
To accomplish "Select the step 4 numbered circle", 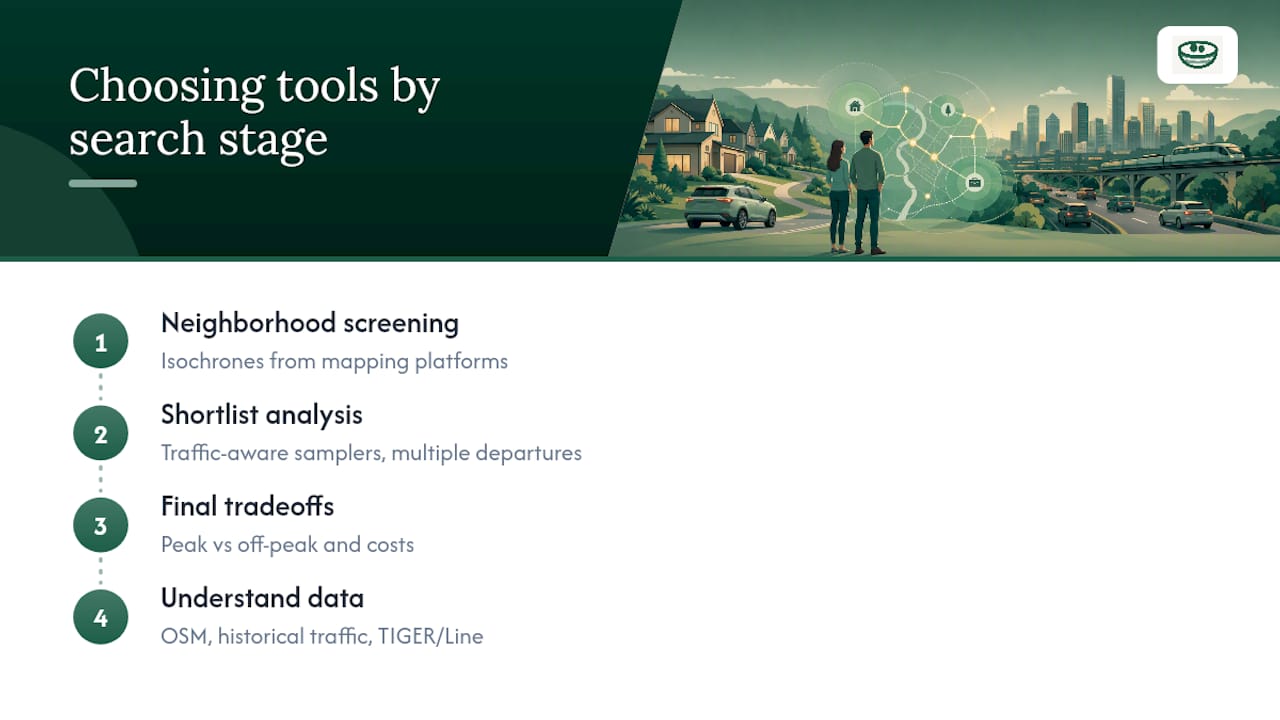I will tap(101, 618).
